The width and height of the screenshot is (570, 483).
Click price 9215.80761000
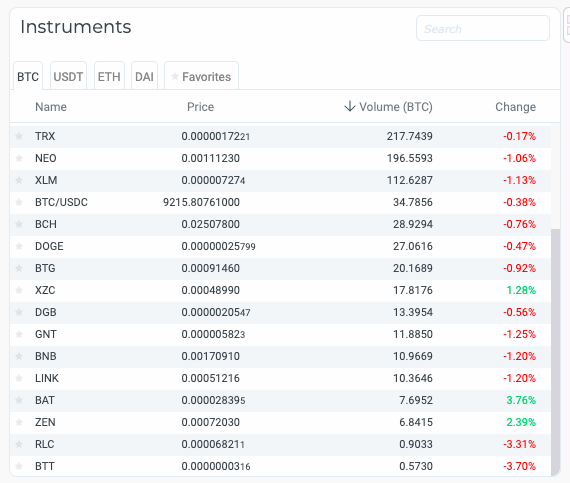pos(201,202)
